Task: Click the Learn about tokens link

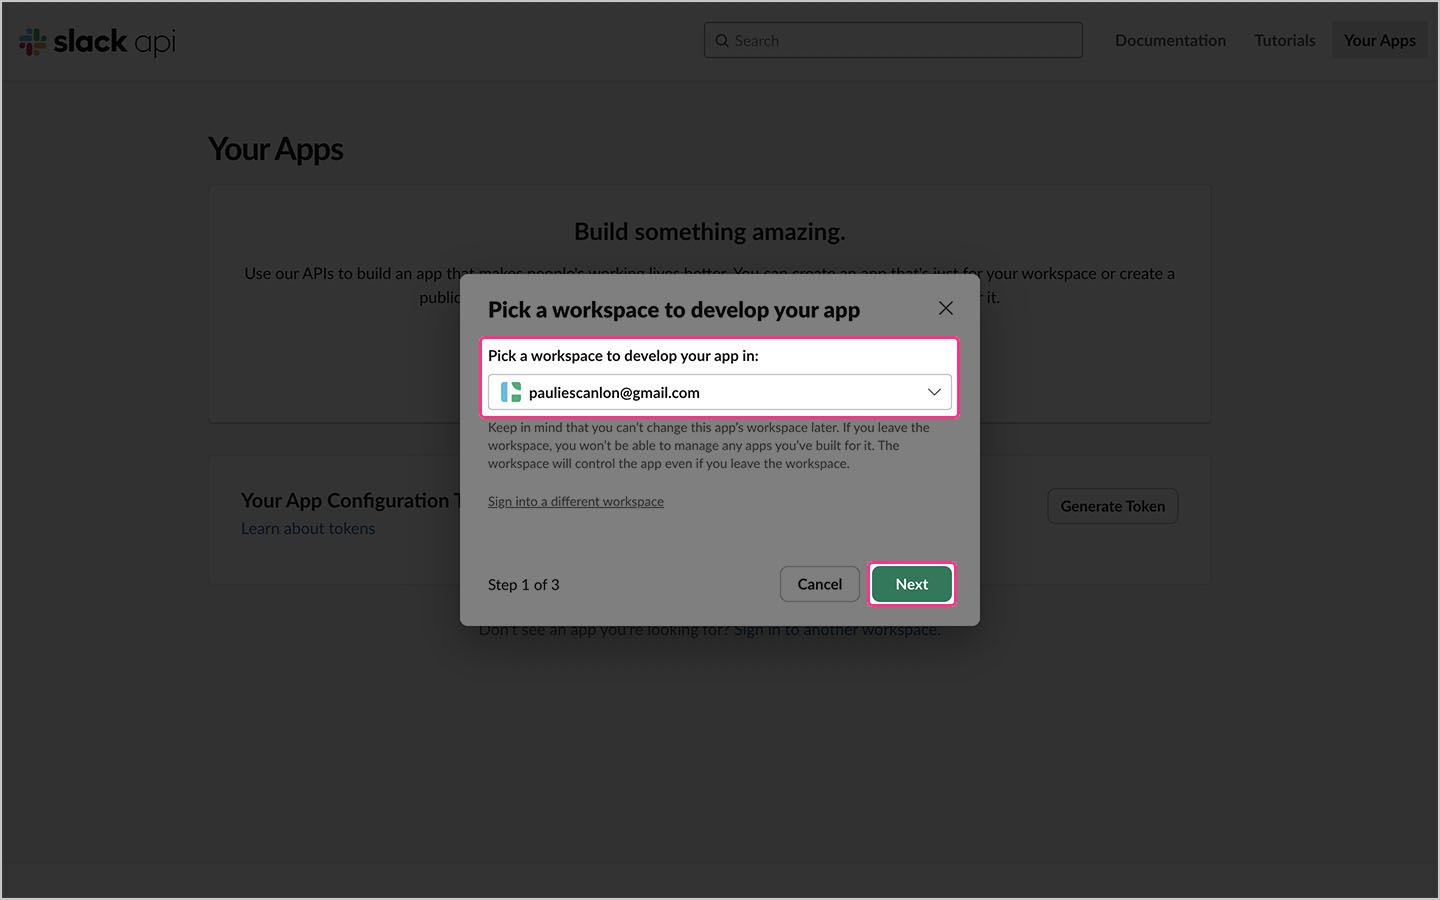Action: pyautogui.click(x=308, y=528)
